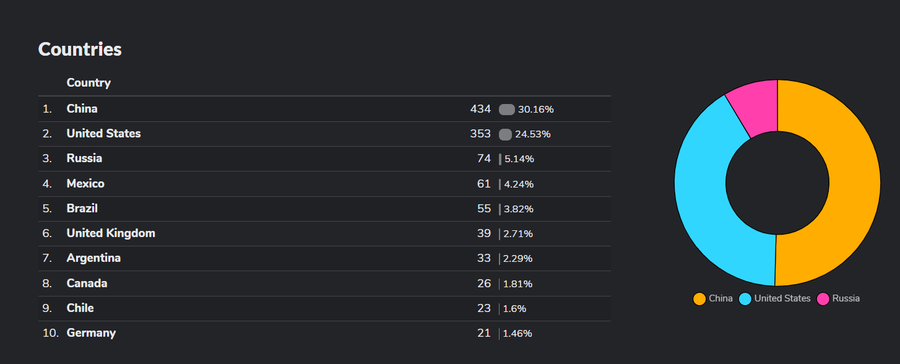The image size is (900, 364).
Task: Click the Countries section heading
Action: pos(80,49)
